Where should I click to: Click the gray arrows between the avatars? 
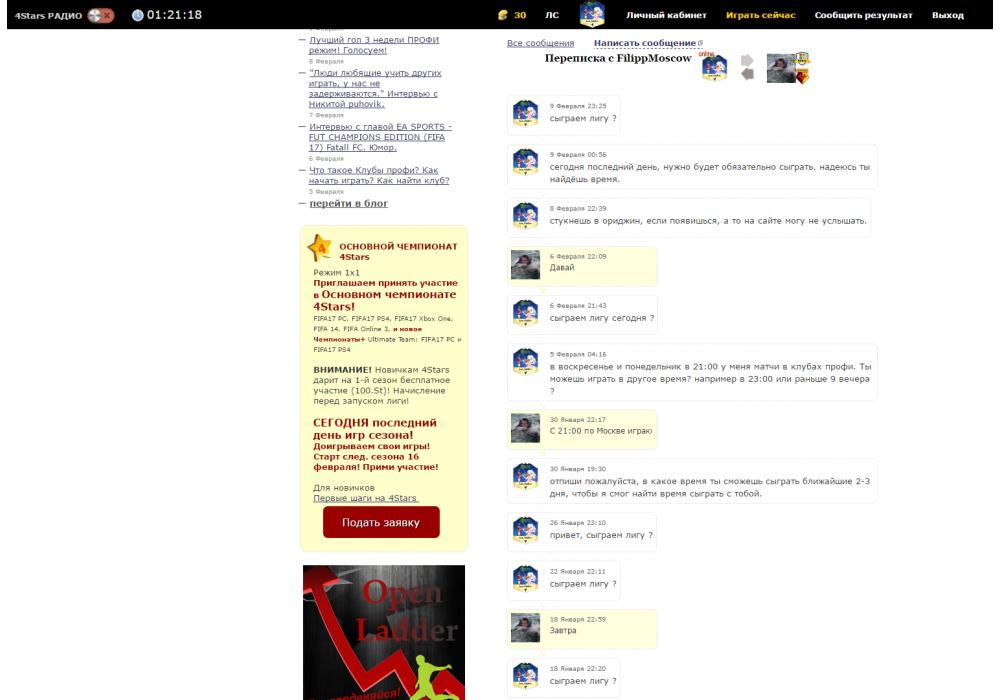747,68
